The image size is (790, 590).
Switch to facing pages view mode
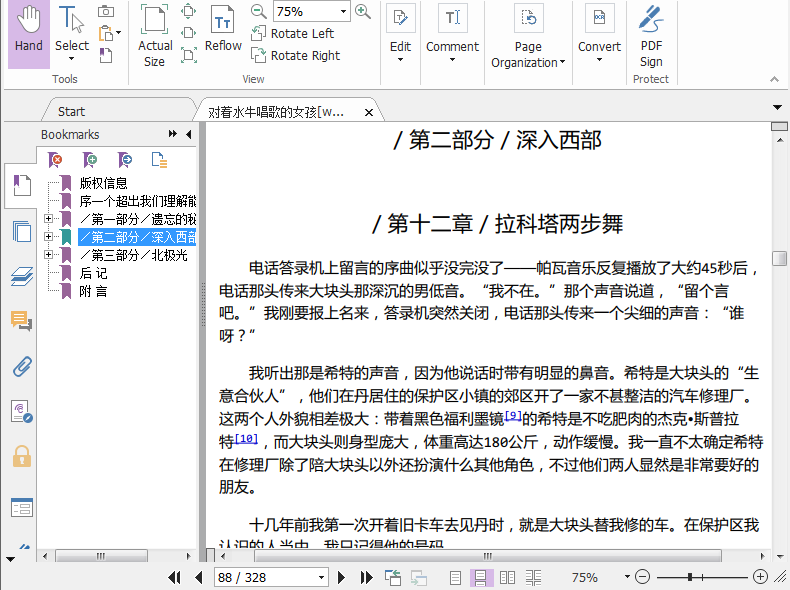click(508, 578)
